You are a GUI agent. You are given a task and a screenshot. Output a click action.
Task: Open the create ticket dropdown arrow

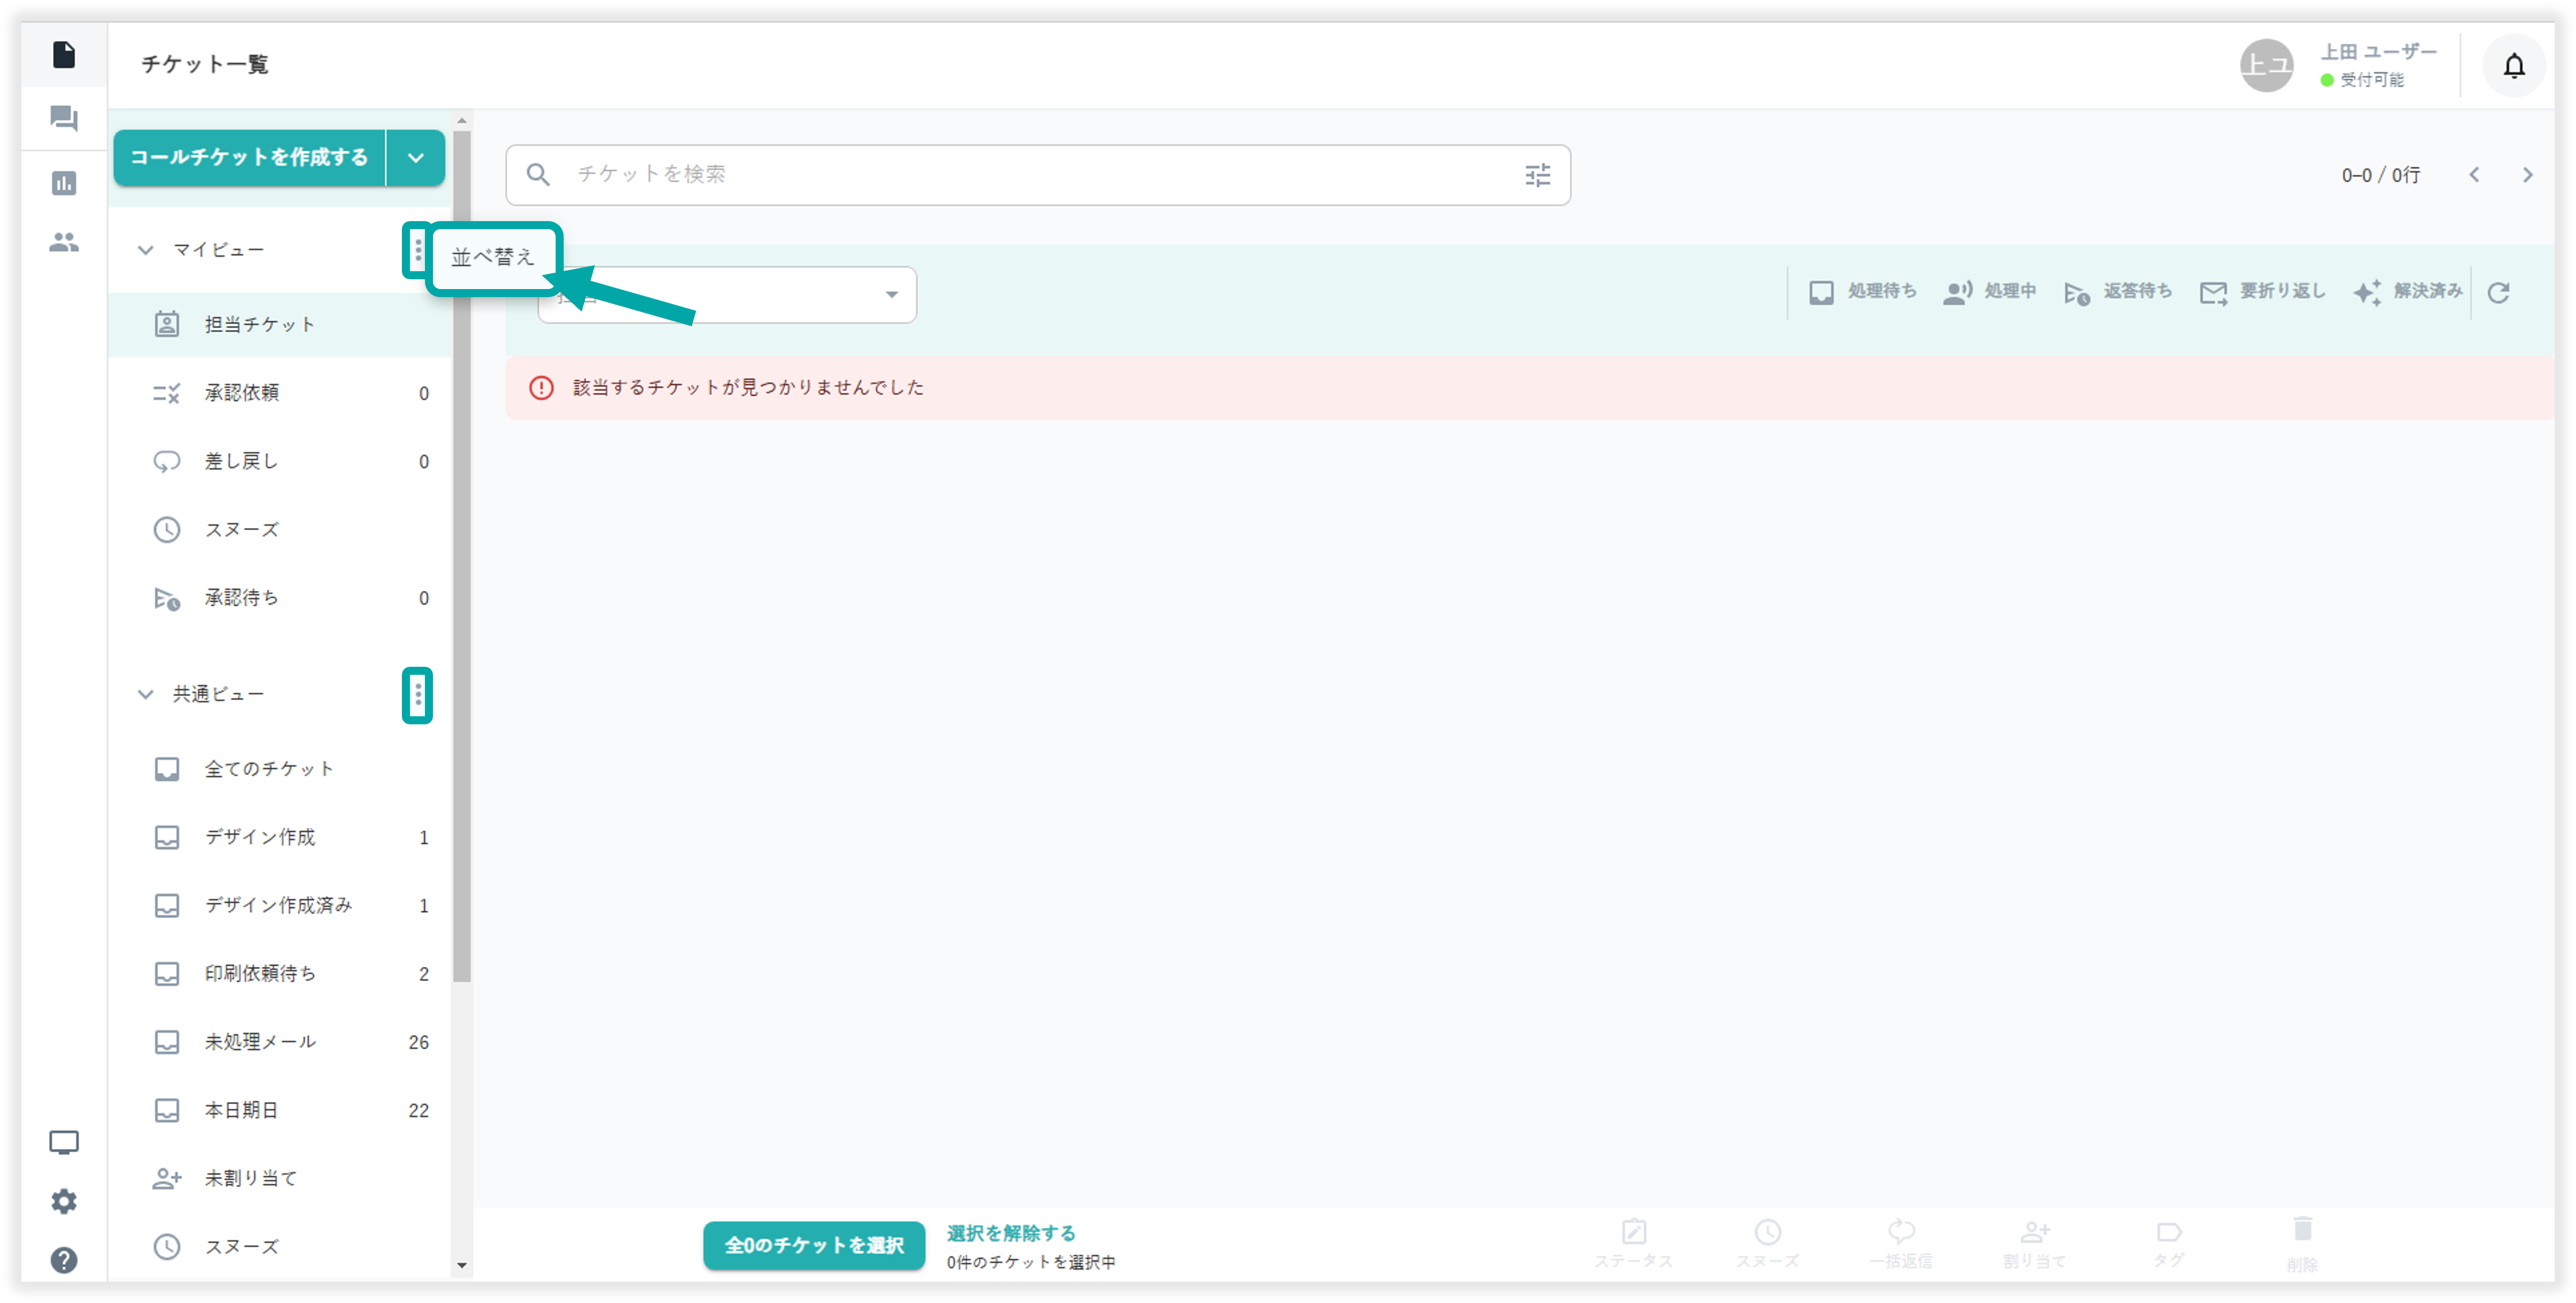click(416, 158)
